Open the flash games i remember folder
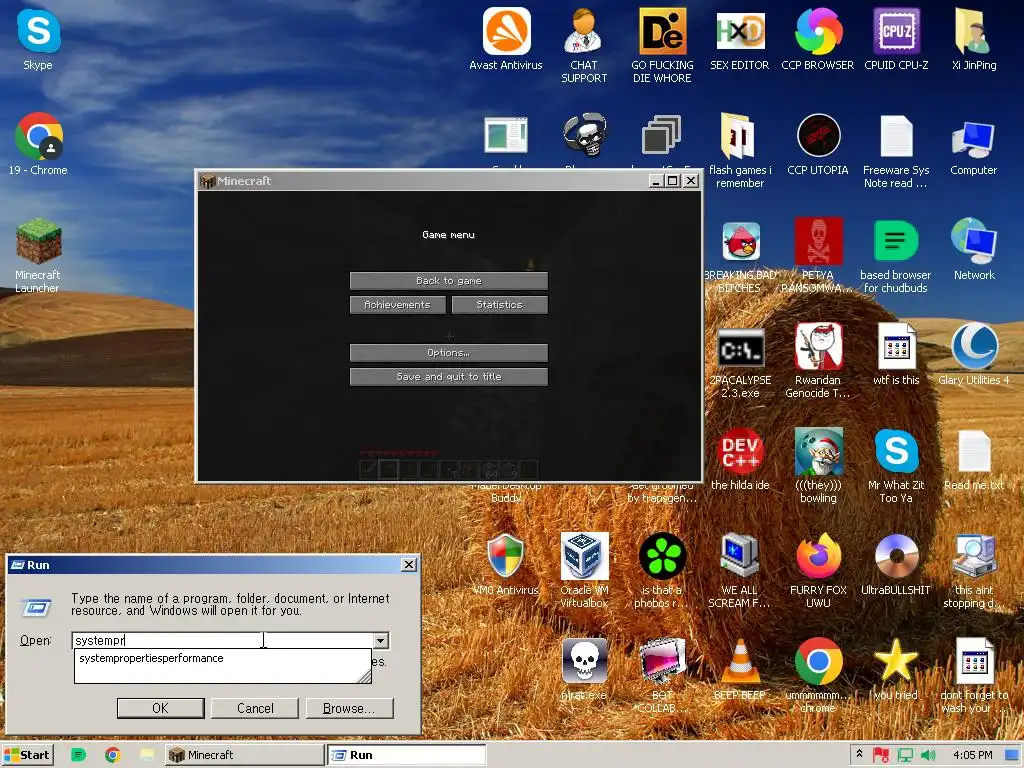The width and height of the screenshot is (1024, 768). (740, 151)
